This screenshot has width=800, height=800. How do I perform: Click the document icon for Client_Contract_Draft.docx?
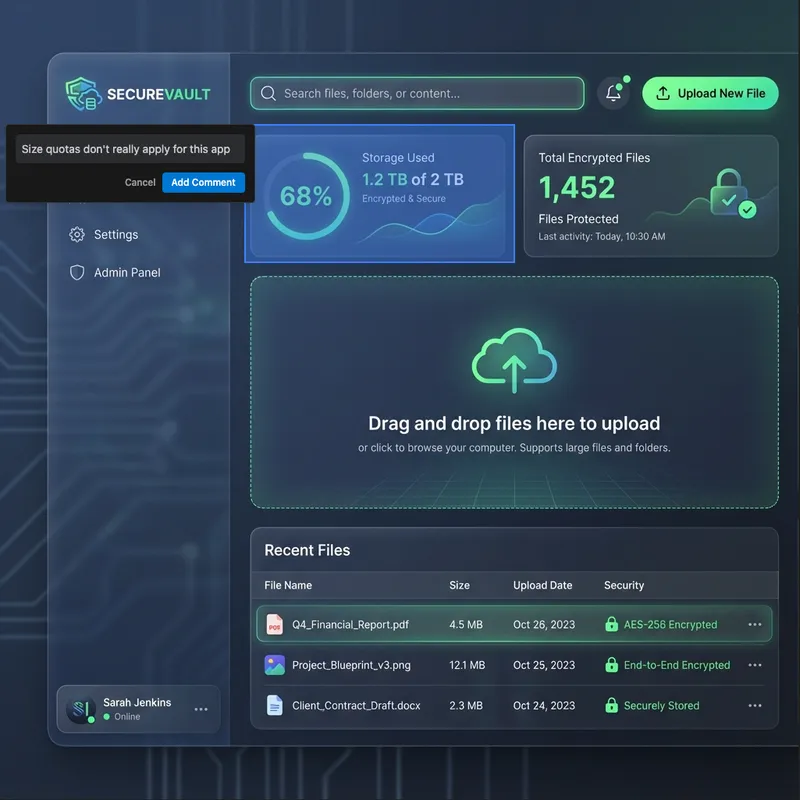[x=274, y=706]
